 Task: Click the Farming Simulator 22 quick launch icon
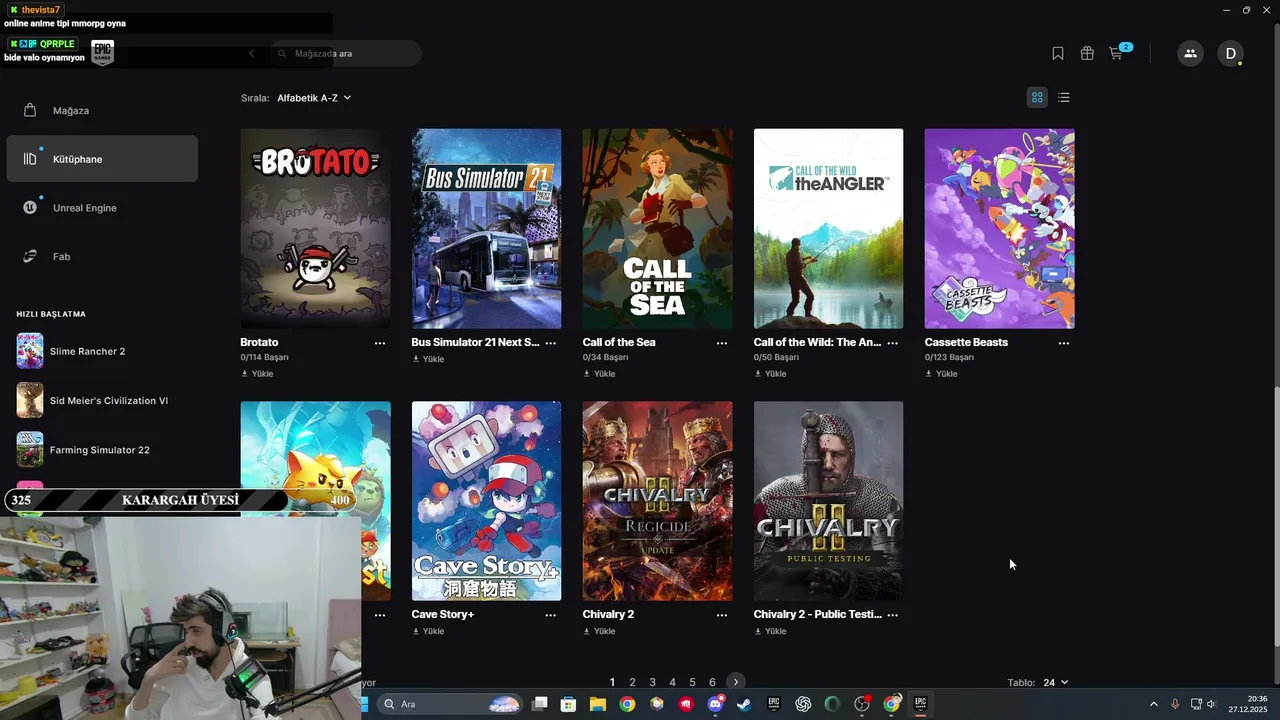click(x=30, y=450)
